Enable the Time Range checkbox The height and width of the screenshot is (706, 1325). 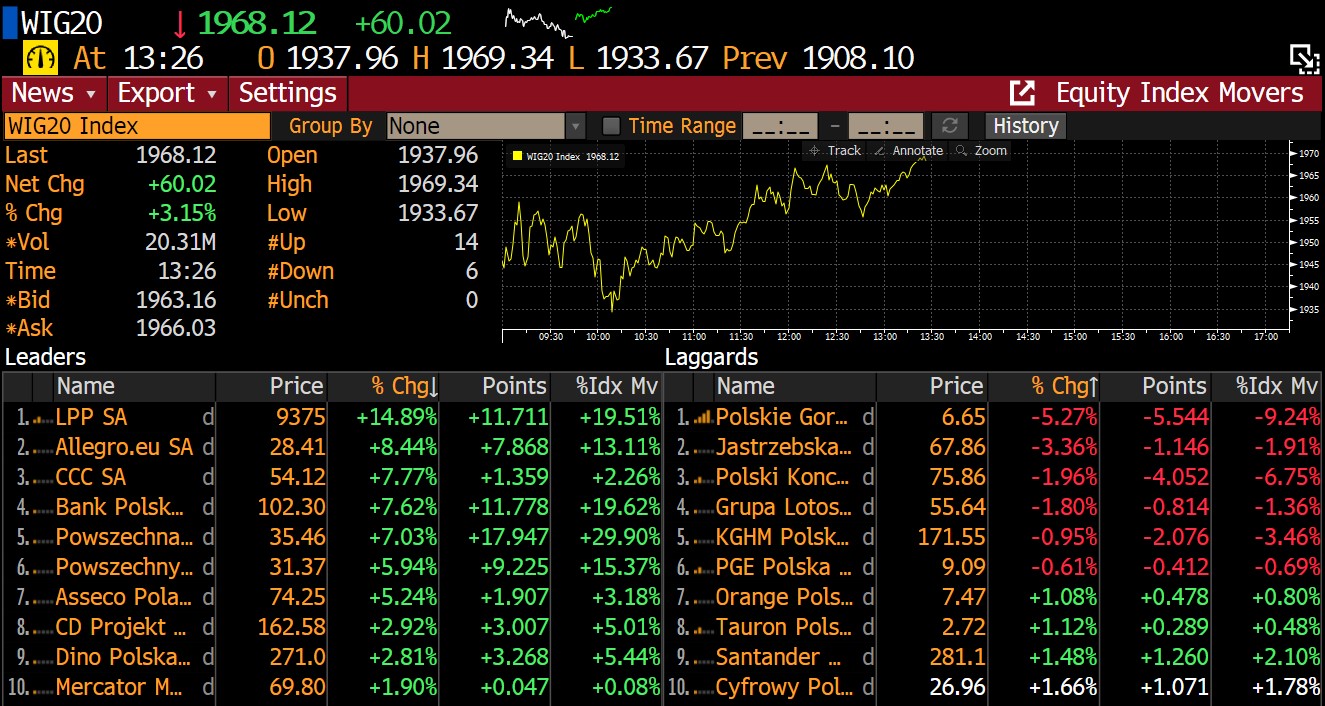click(611, 126)
